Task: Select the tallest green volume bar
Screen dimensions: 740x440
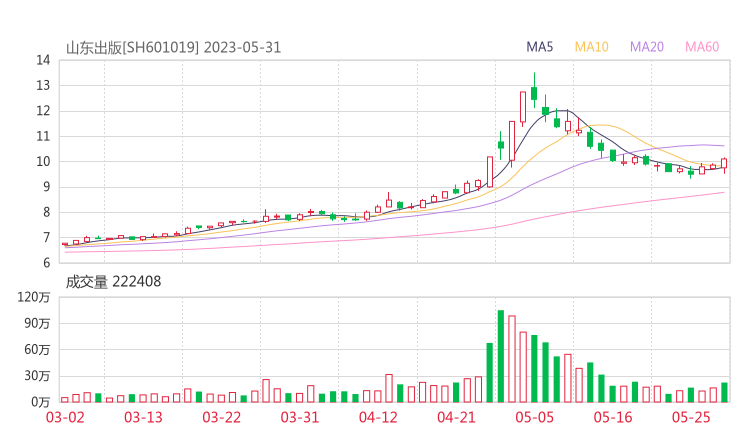Action: (501, 356)
